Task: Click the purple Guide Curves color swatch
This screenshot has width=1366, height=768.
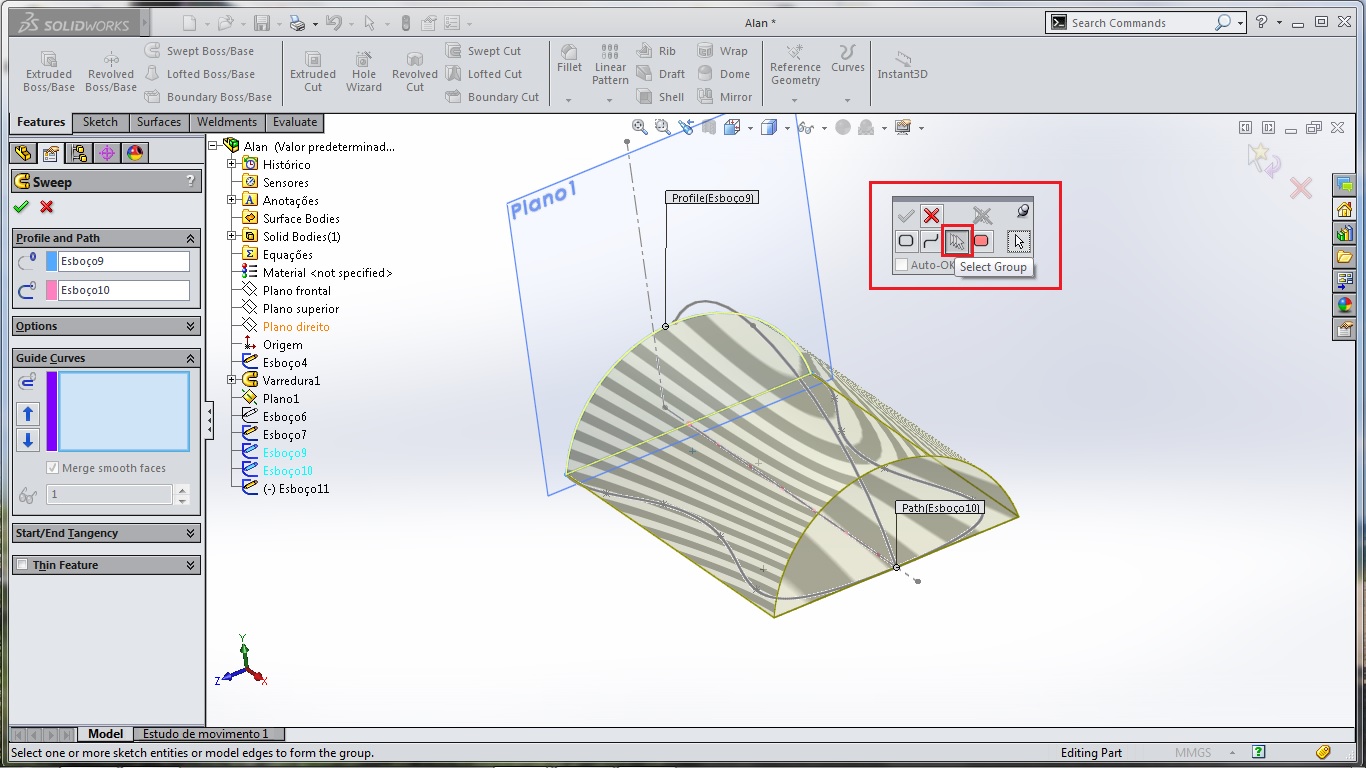Action: pos(52,411)
